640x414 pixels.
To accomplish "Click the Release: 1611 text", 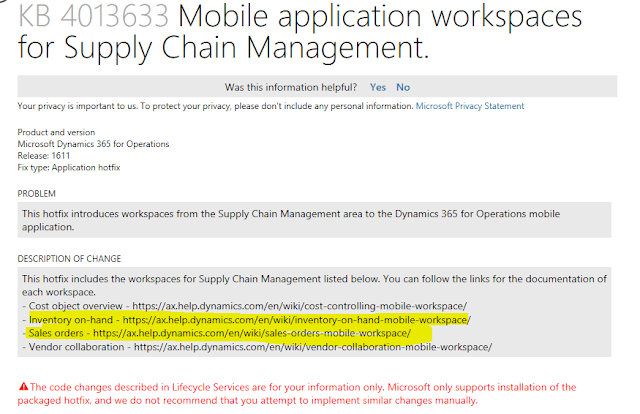I will click(44, 156).
